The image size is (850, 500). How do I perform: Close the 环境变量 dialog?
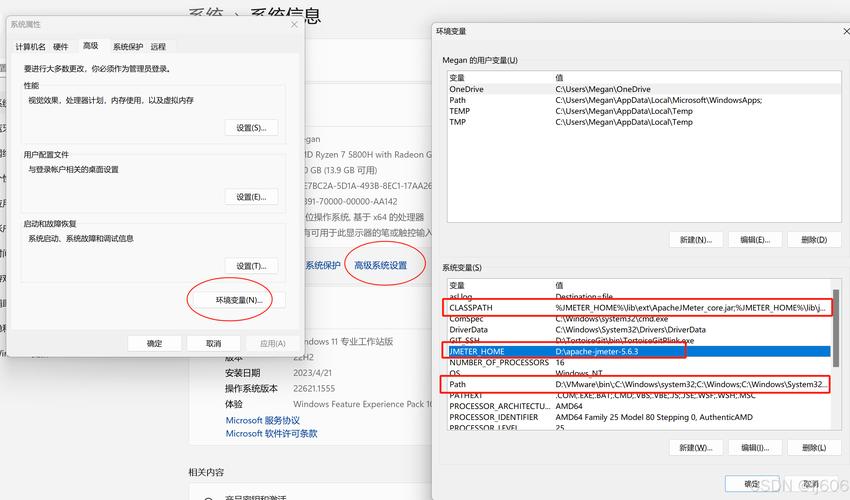tap(846, 31)
